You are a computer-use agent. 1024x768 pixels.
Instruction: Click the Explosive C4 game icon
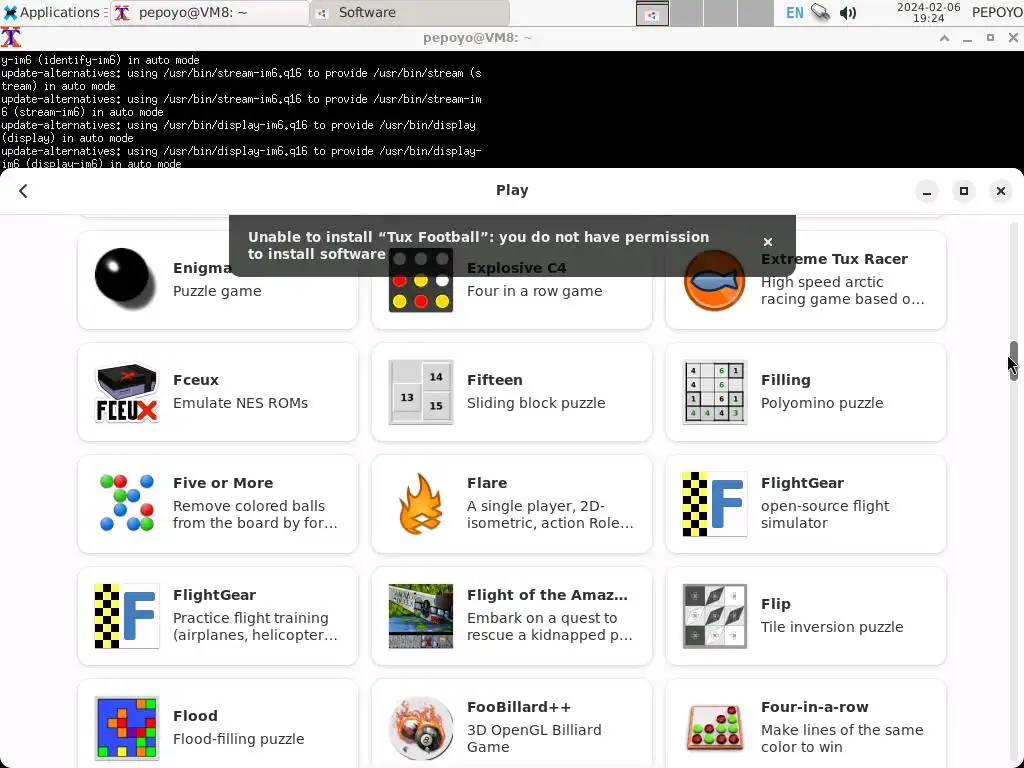coord(421,280)
